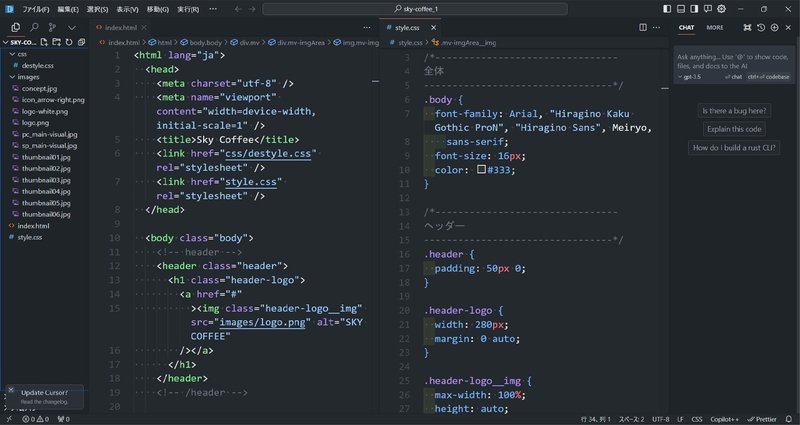This screenshot has height=425, width=800.
Task: Toggle the bottom panel layout
Action: coord(681,9)
